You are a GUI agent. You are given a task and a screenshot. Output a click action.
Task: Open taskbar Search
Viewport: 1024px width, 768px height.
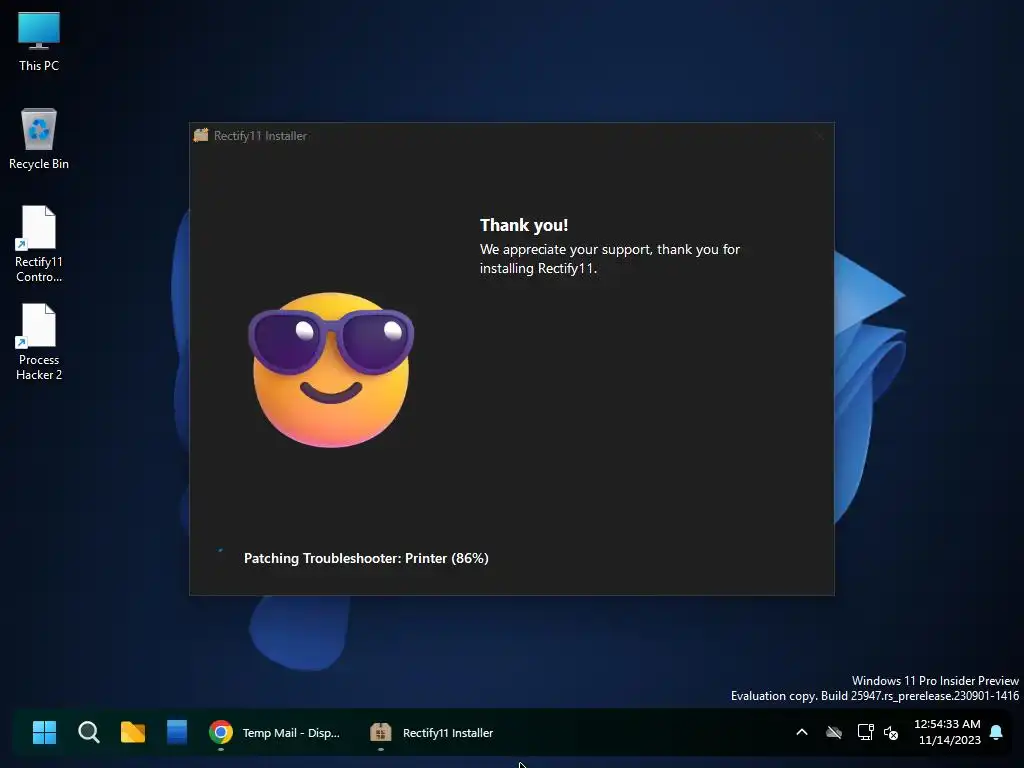89,732
